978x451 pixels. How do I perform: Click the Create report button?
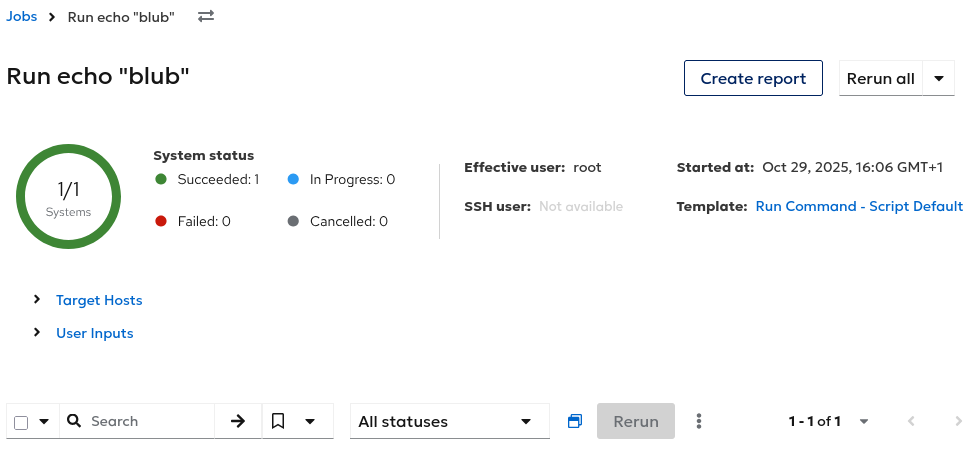coord(753,78)
